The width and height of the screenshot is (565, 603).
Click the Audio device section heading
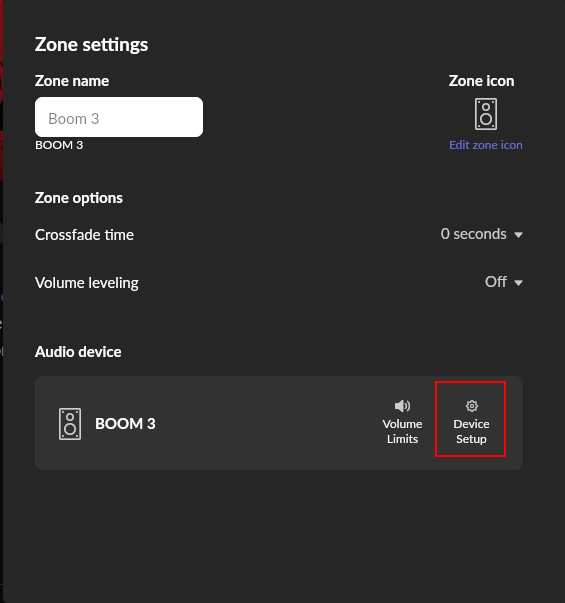coord(78,352)
